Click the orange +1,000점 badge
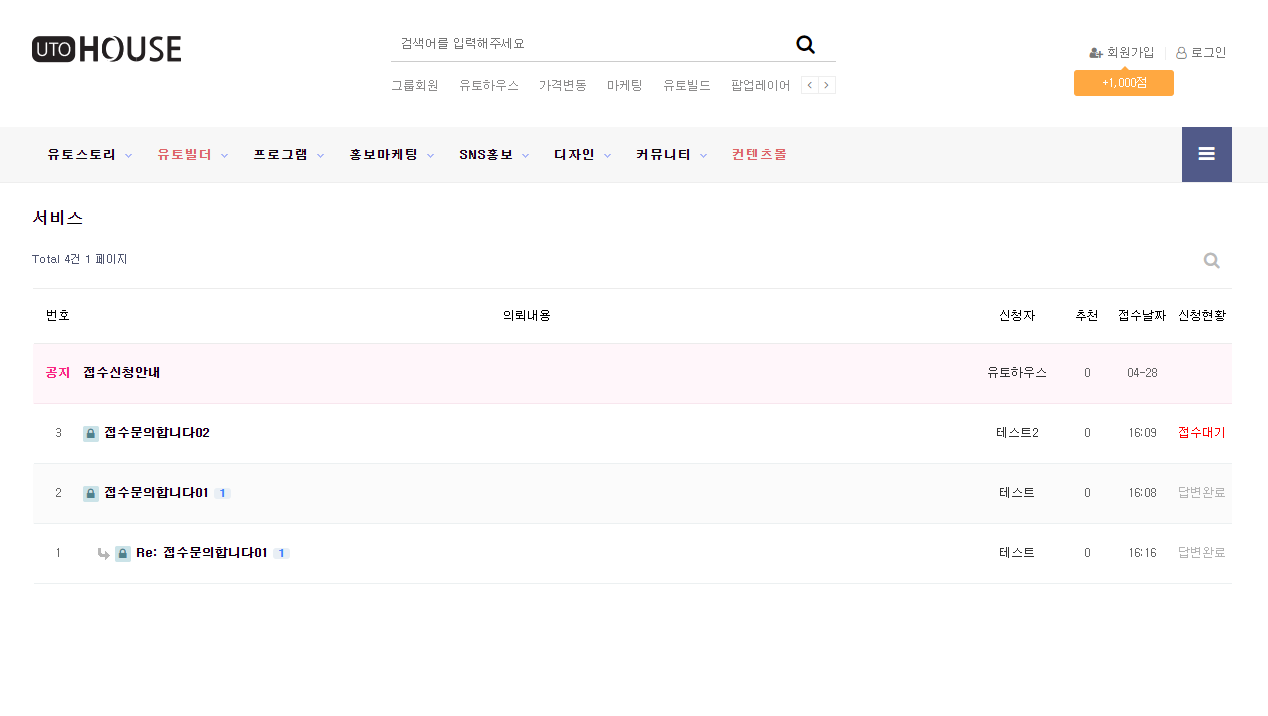Image resolution: width=1268 pixels, height=716 pixels. point(1123,83)
